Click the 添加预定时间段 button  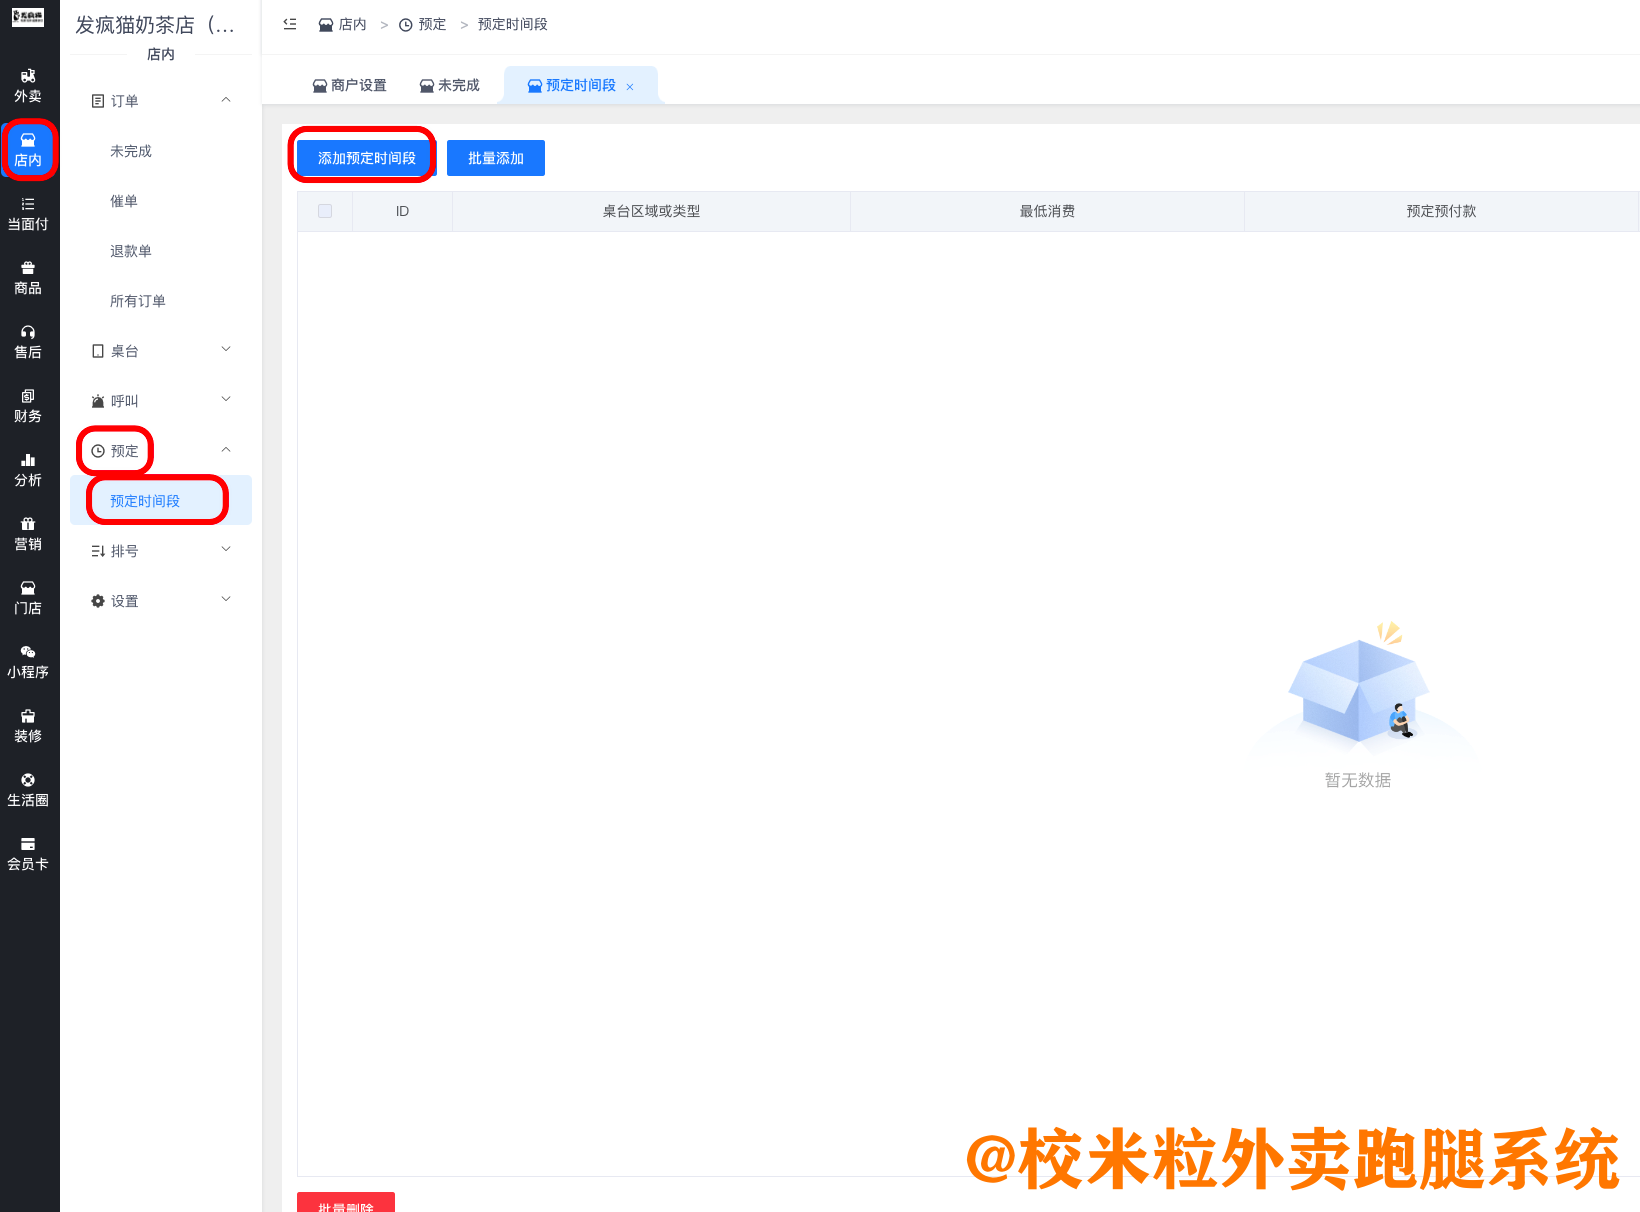[363, 157]
